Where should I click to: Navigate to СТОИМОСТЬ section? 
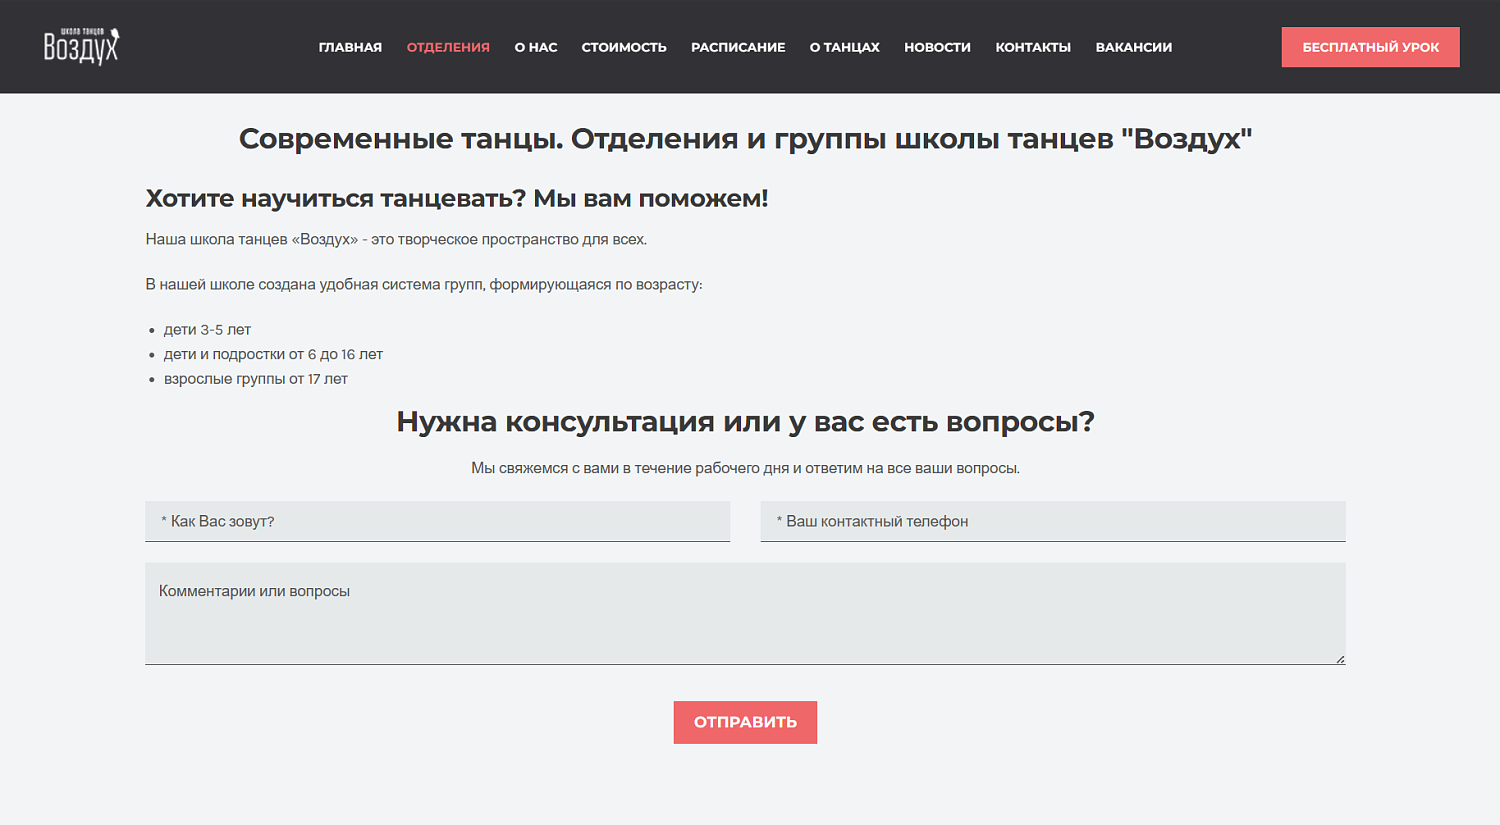click(623, 47)
